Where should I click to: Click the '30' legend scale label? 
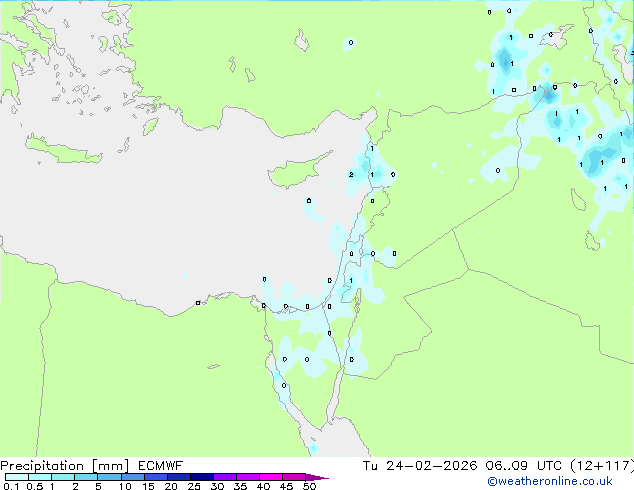pyautogui.click(x=217, y=486)
